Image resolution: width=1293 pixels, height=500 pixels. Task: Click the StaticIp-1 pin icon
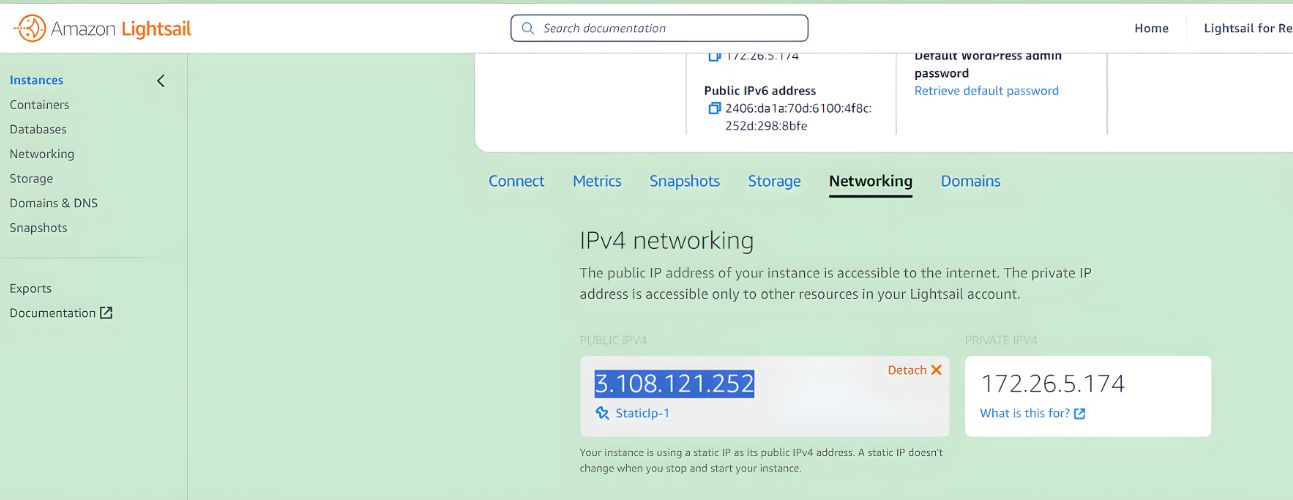click(602, 413)
